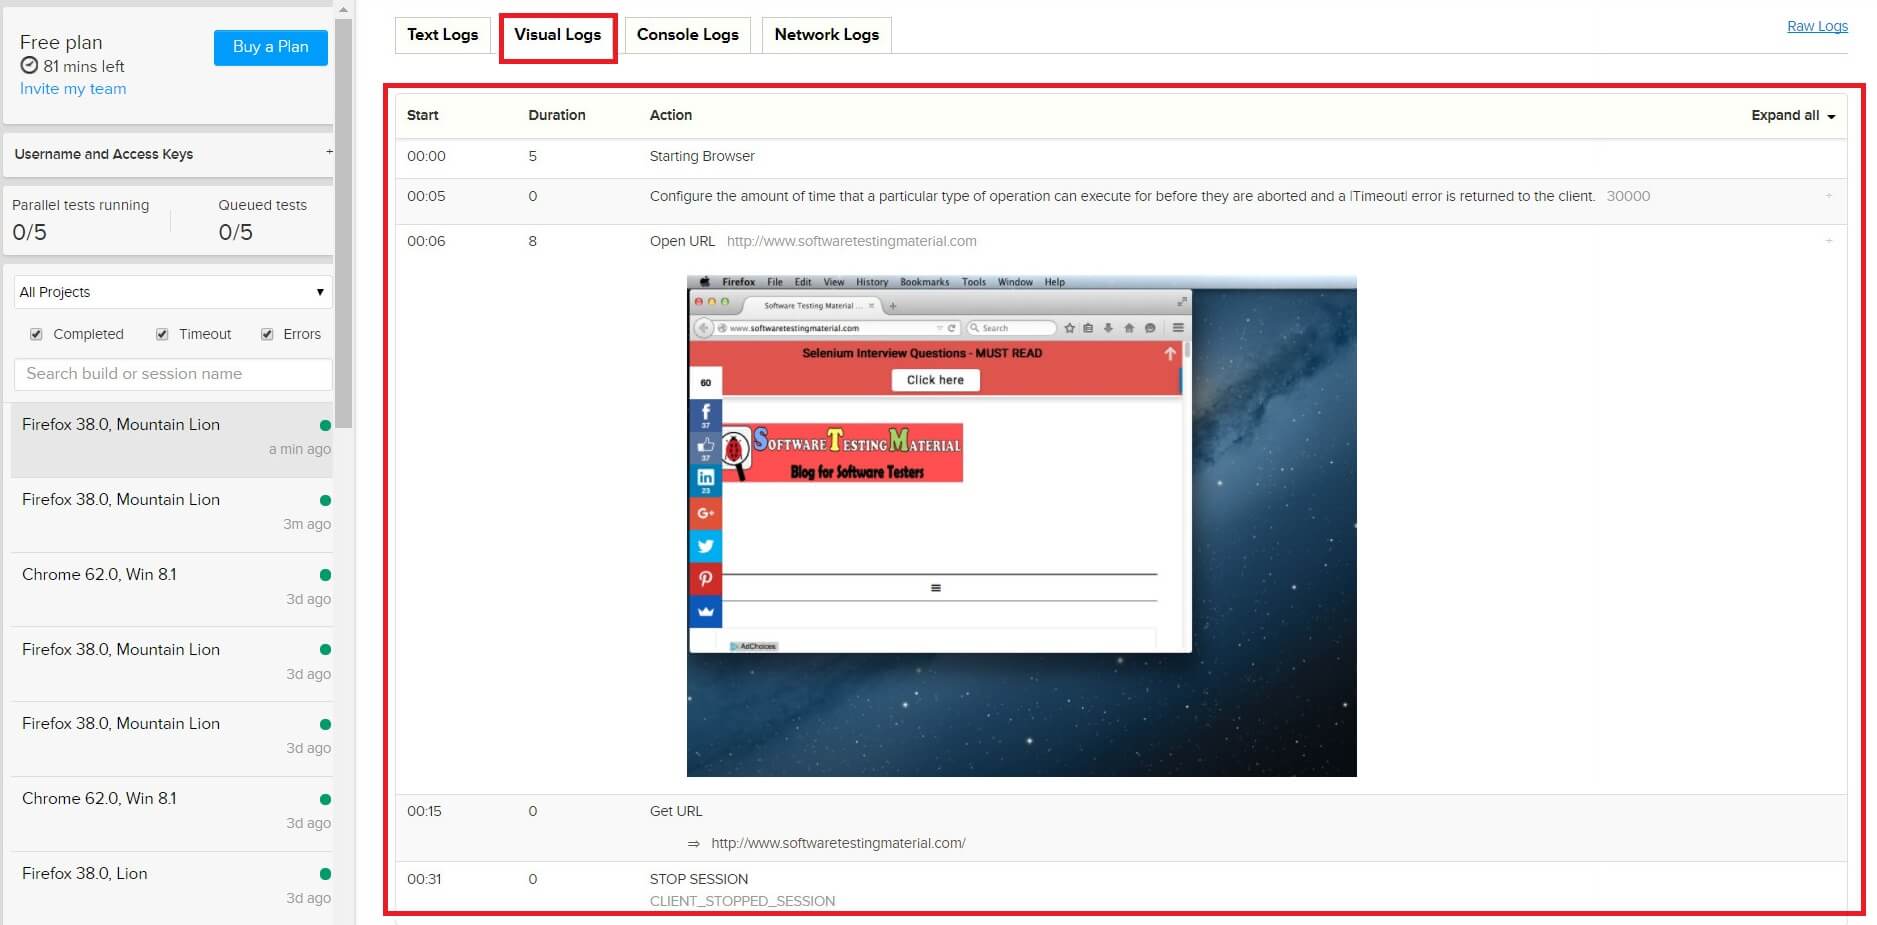Click the 00:06 start time cell
Image resolution: width=1877 pixels, height=925 pixels.
pos(426,241)
